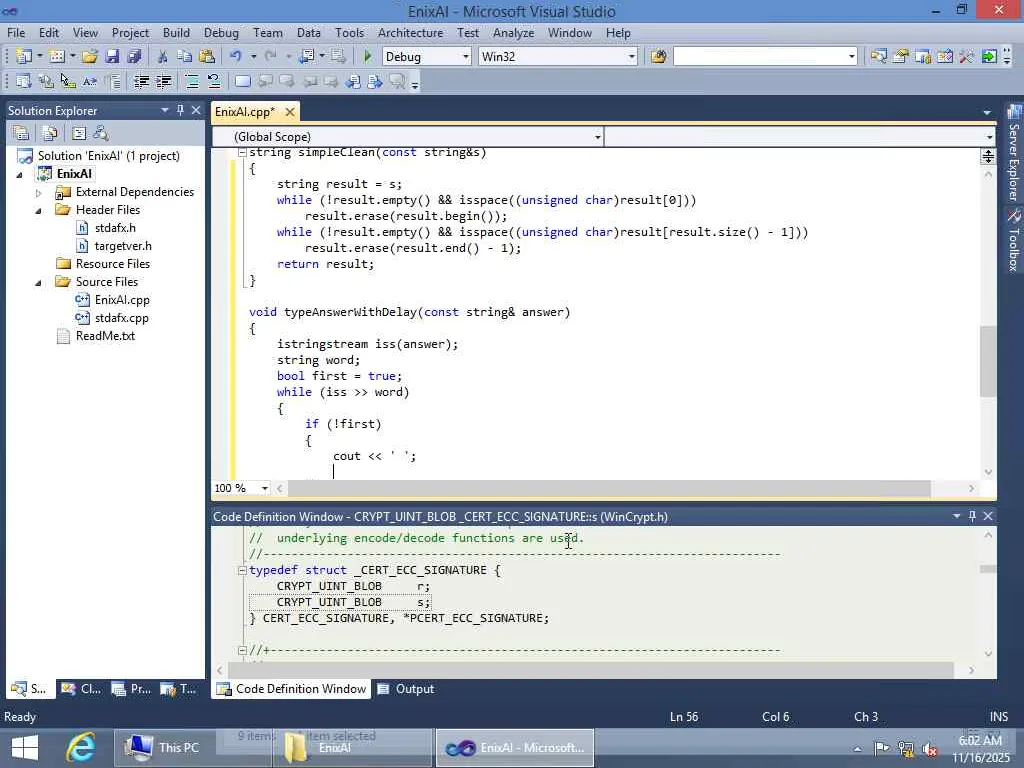Image resolution: width=1024 pixels, height=768 pixels.
Task: Open the Build menu
Action: click(176, 33)
